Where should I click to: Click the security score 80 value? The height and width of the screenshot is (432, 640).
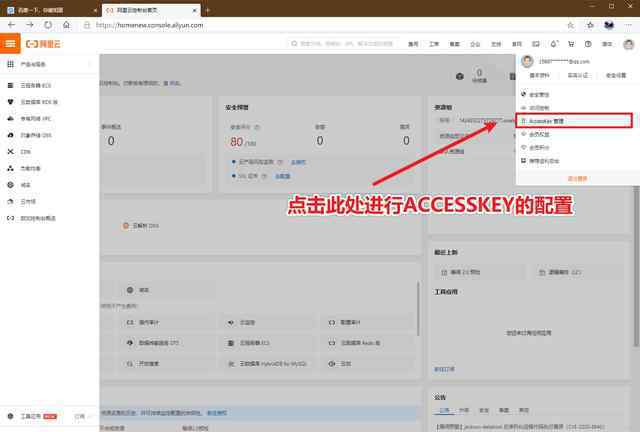[237, 141]
